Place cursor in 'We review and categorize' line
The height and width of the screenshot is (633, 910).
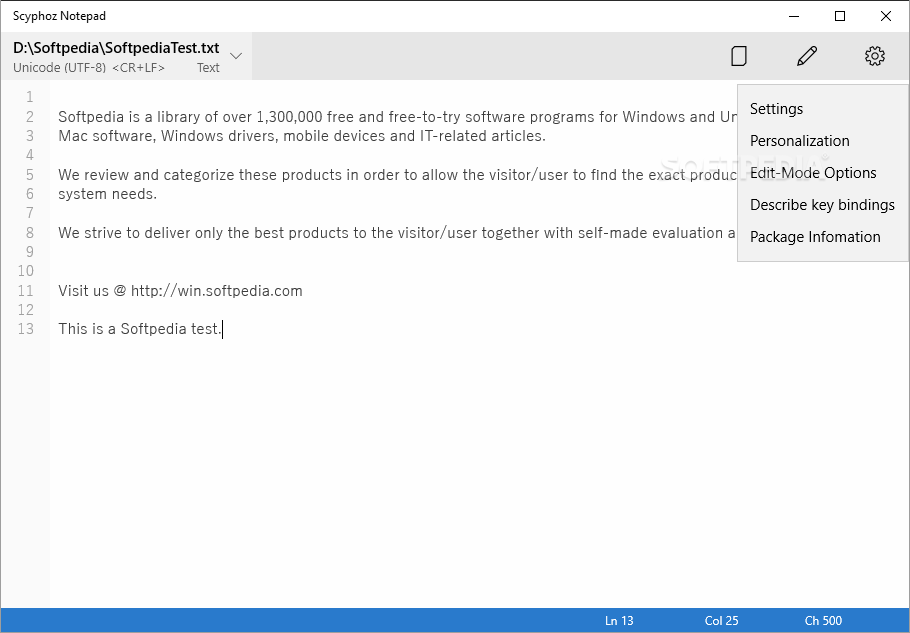[x=398, y=175]
